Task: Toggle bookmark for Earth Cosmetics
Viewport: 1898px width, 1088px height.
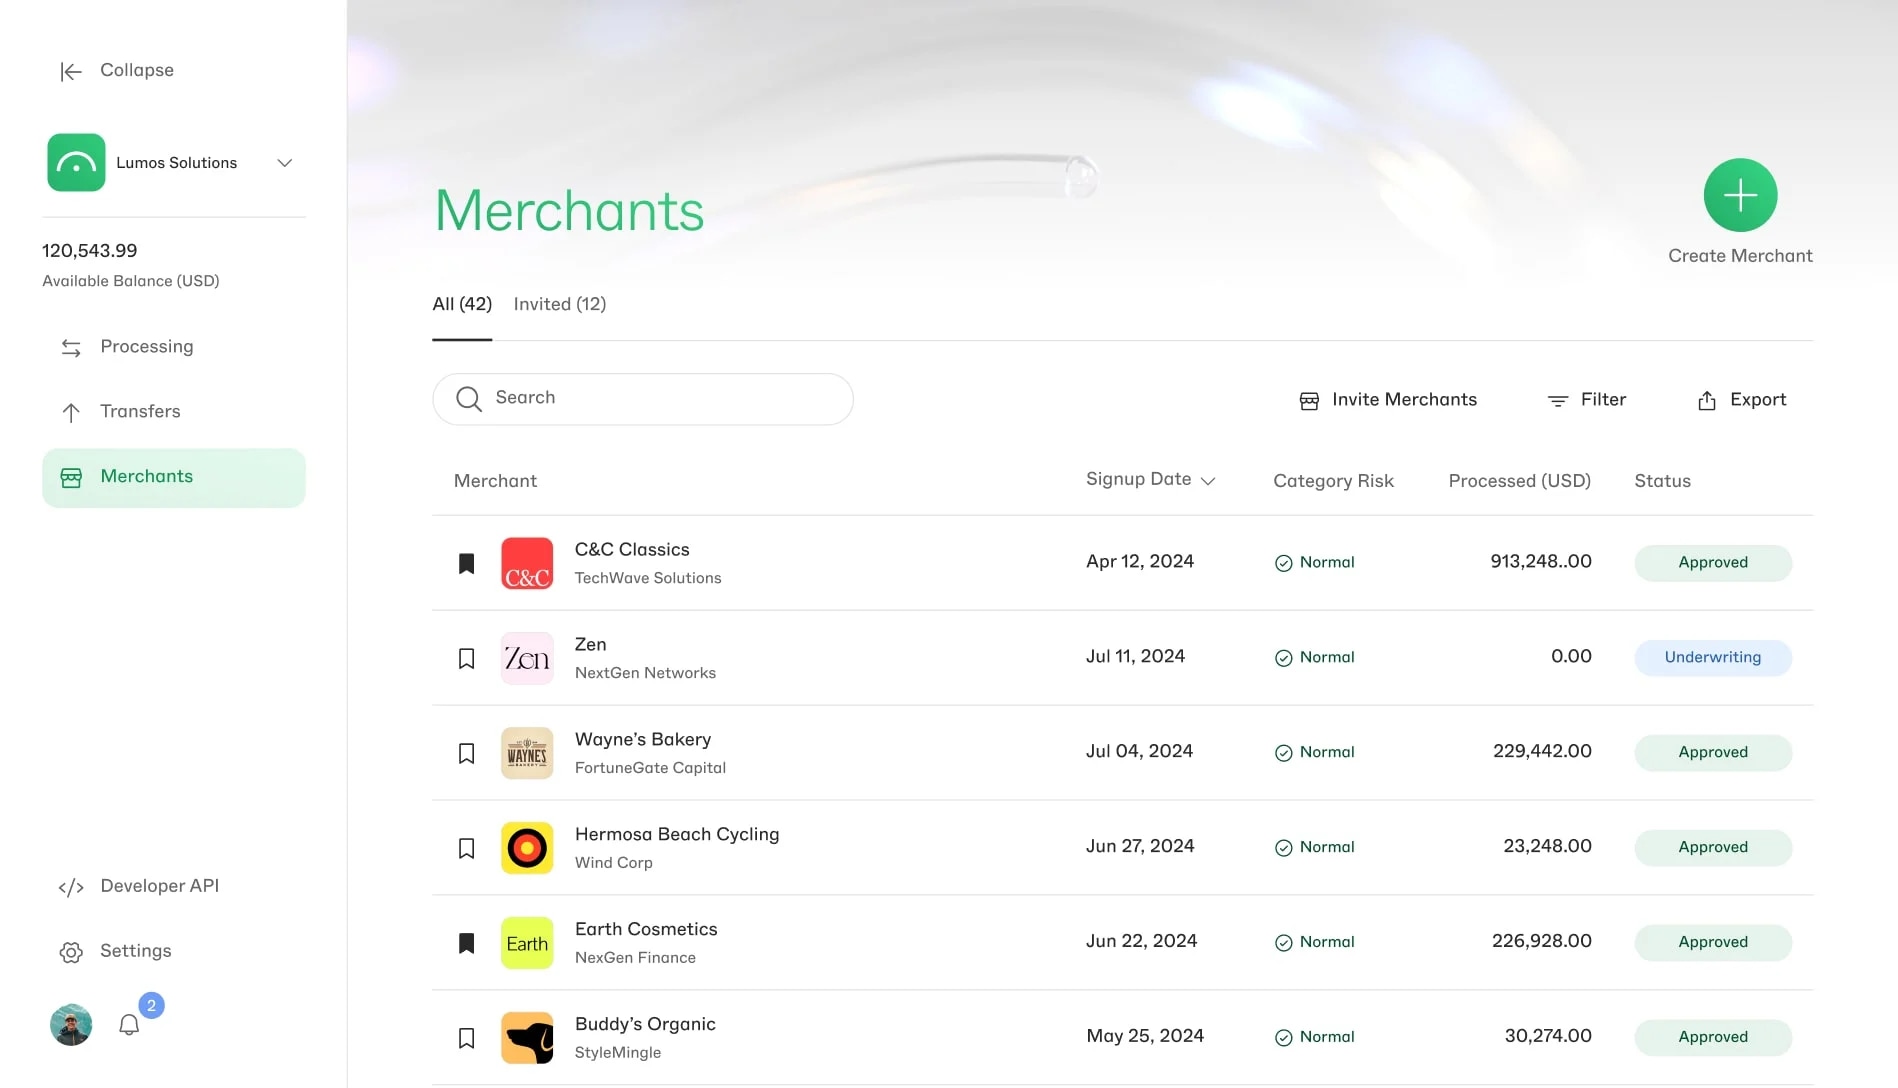Action: click(x=466, y=943)
